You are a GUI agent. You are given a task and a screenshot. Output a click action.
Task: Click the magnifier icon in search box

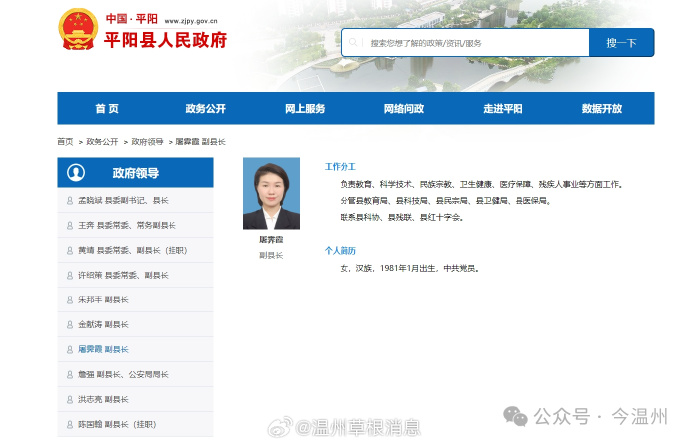(355, 43)
